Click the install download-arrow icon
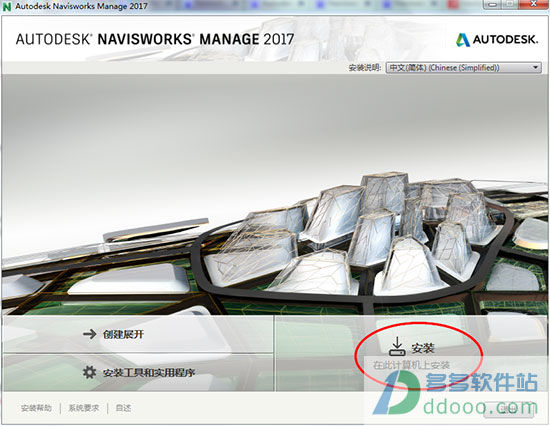Viewport: 550px width, 426px height. point(397,347)
